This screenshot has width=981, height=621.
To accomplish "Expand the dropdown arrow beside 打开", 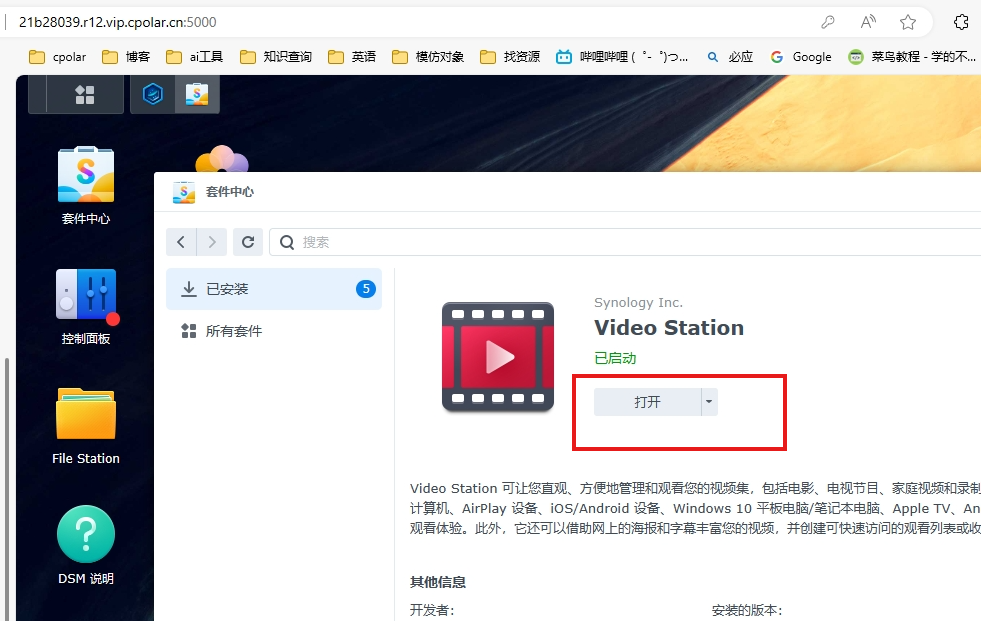I will tap(709, 401).
